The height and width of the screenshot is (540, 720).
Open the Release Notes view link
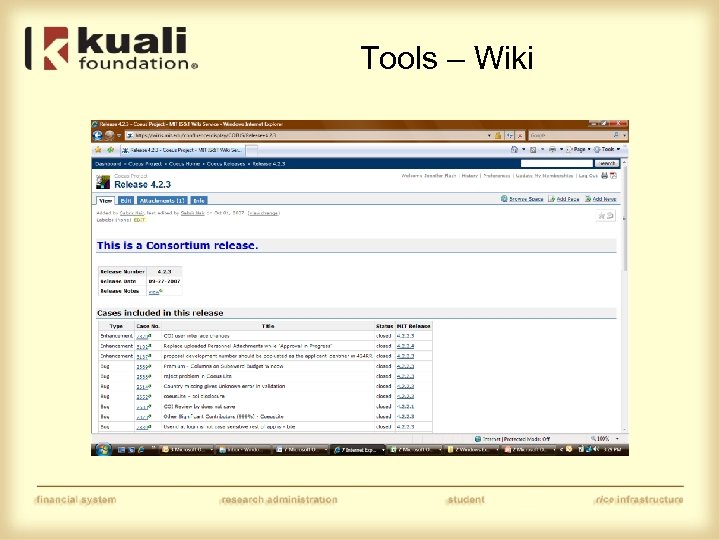[154, 292]
